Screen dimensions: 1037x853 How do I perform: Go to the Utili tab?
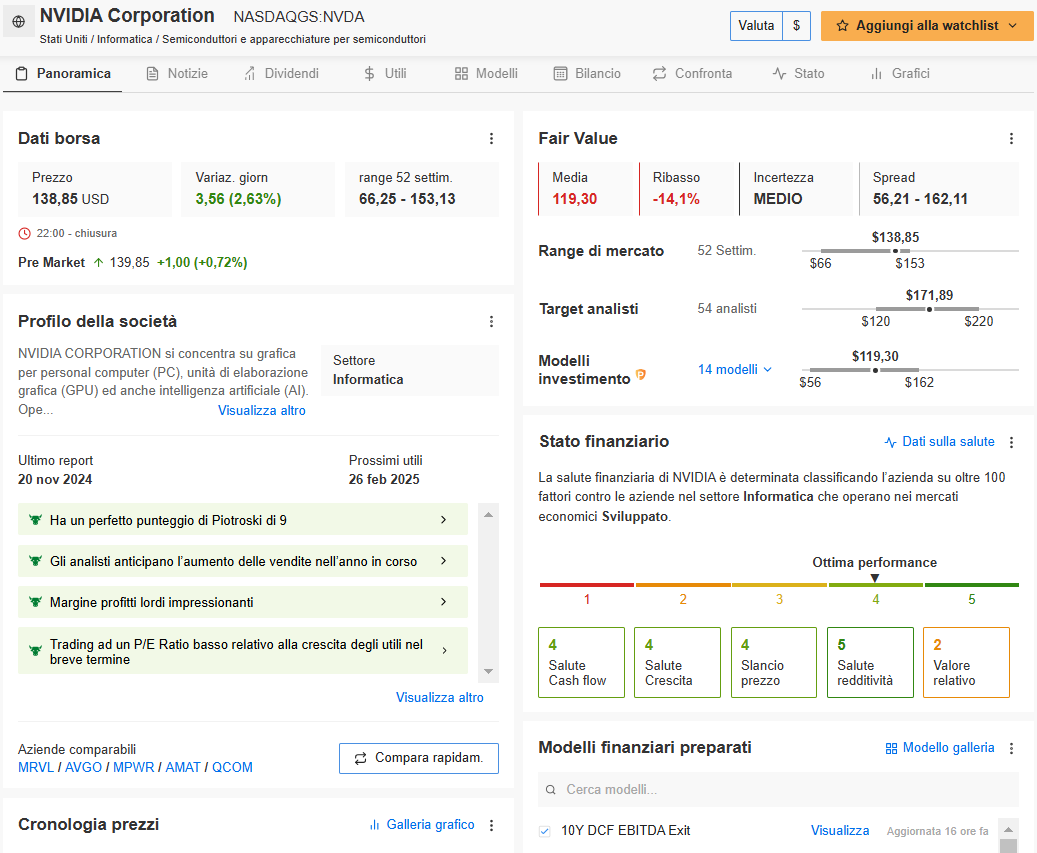coord(385,73)
